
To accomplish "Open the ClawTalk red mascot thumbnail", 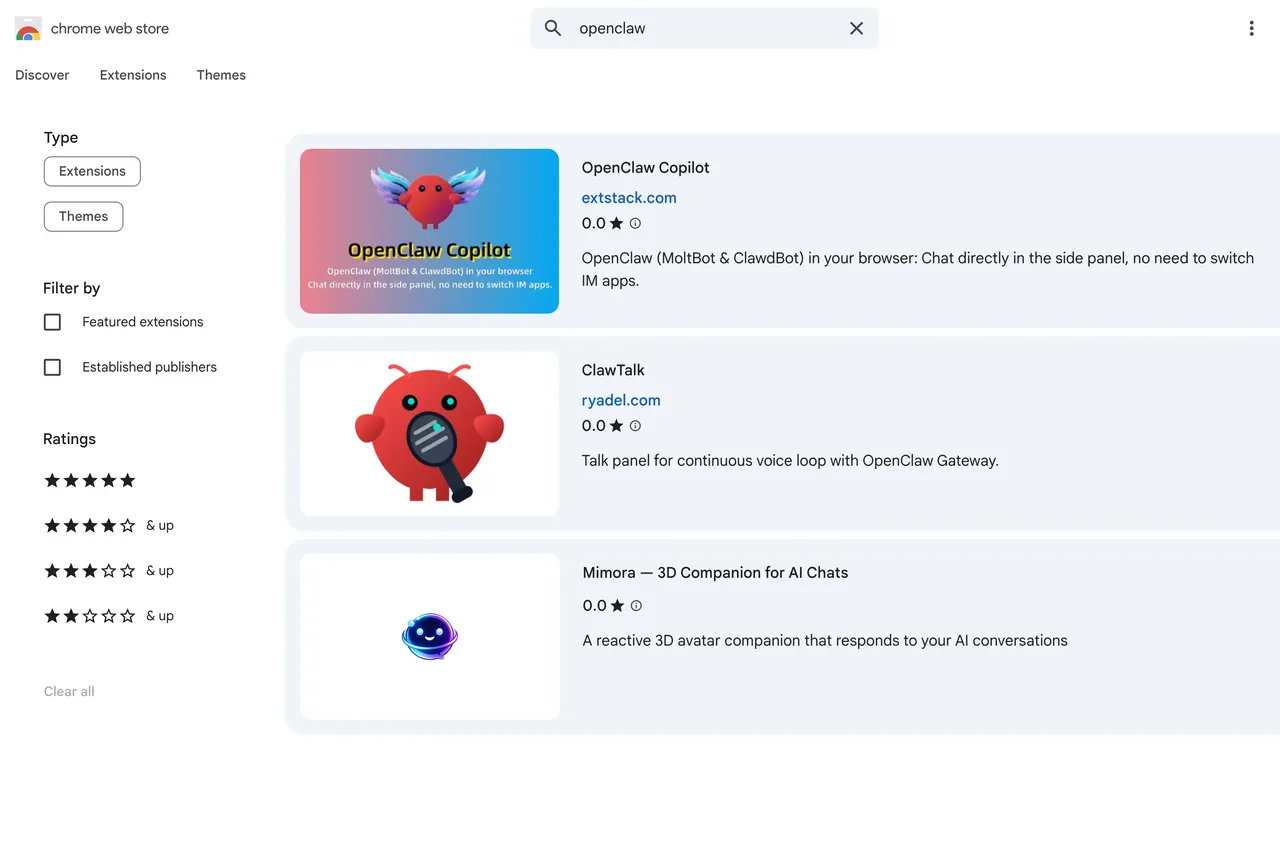I will [430, 434].
